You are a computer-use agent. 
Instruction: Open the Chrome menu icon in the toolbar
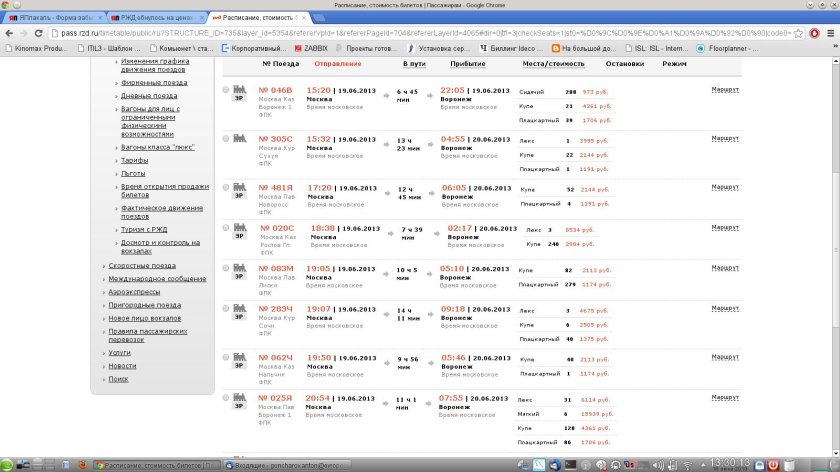click(830, 32)
